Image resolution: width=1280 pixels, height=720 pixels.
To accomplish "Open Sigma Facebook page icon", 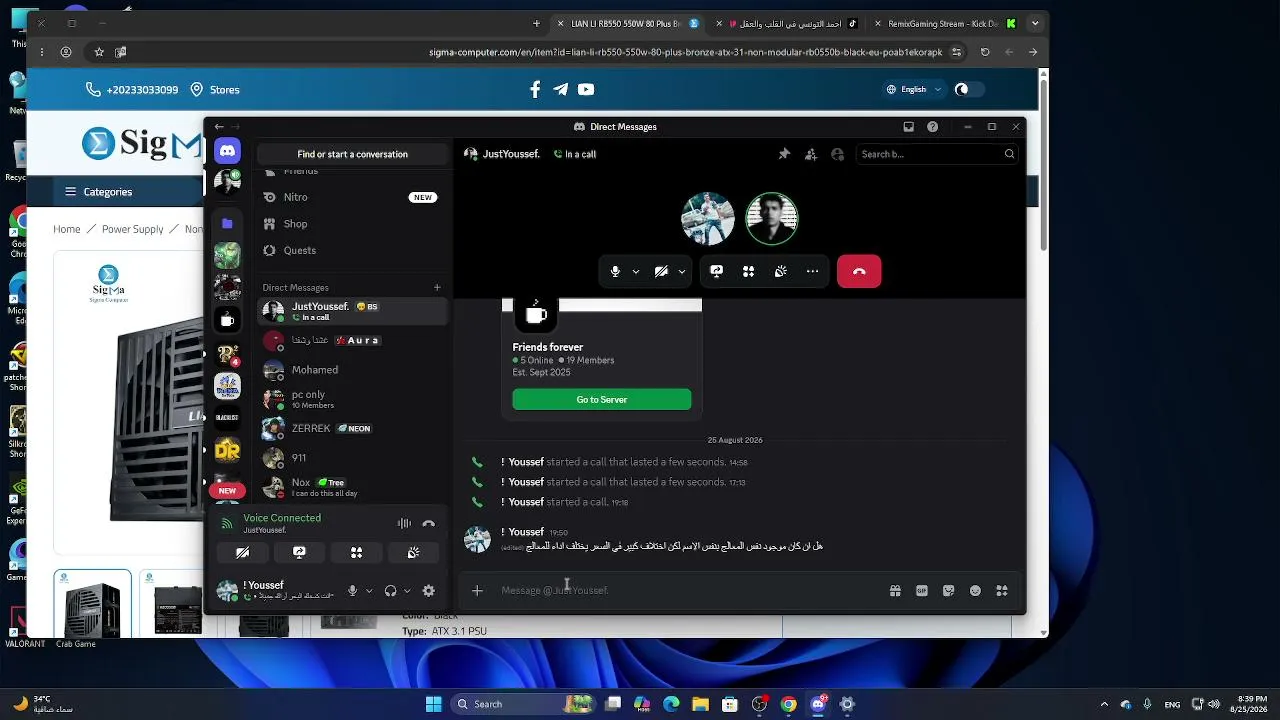I will (535, 90).
